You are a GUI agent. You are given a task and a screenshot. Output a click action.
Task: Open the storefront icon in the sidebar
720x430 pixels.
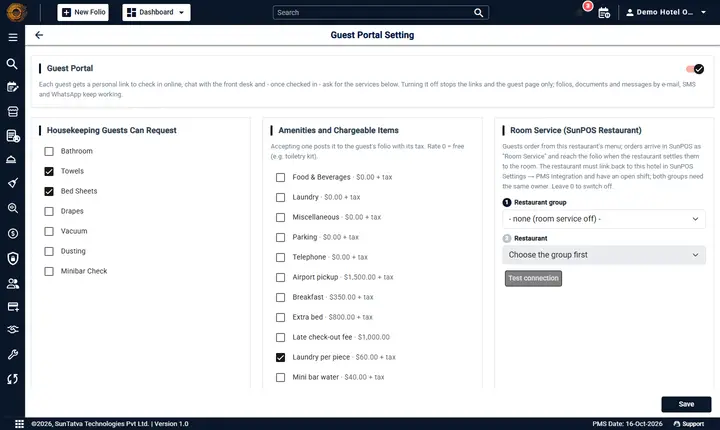coord(13,112)
